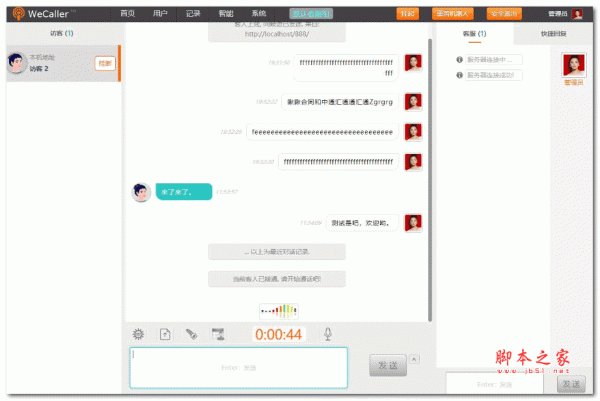Toggle the microphone icon
600x401 pixels.
click(328, 334)
